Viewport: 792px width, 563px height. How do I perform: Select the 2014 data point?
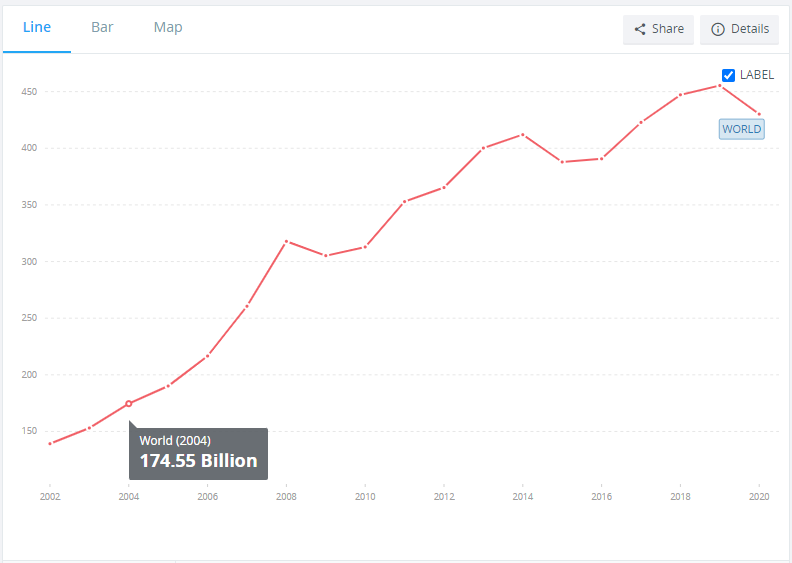click(523, 134)
